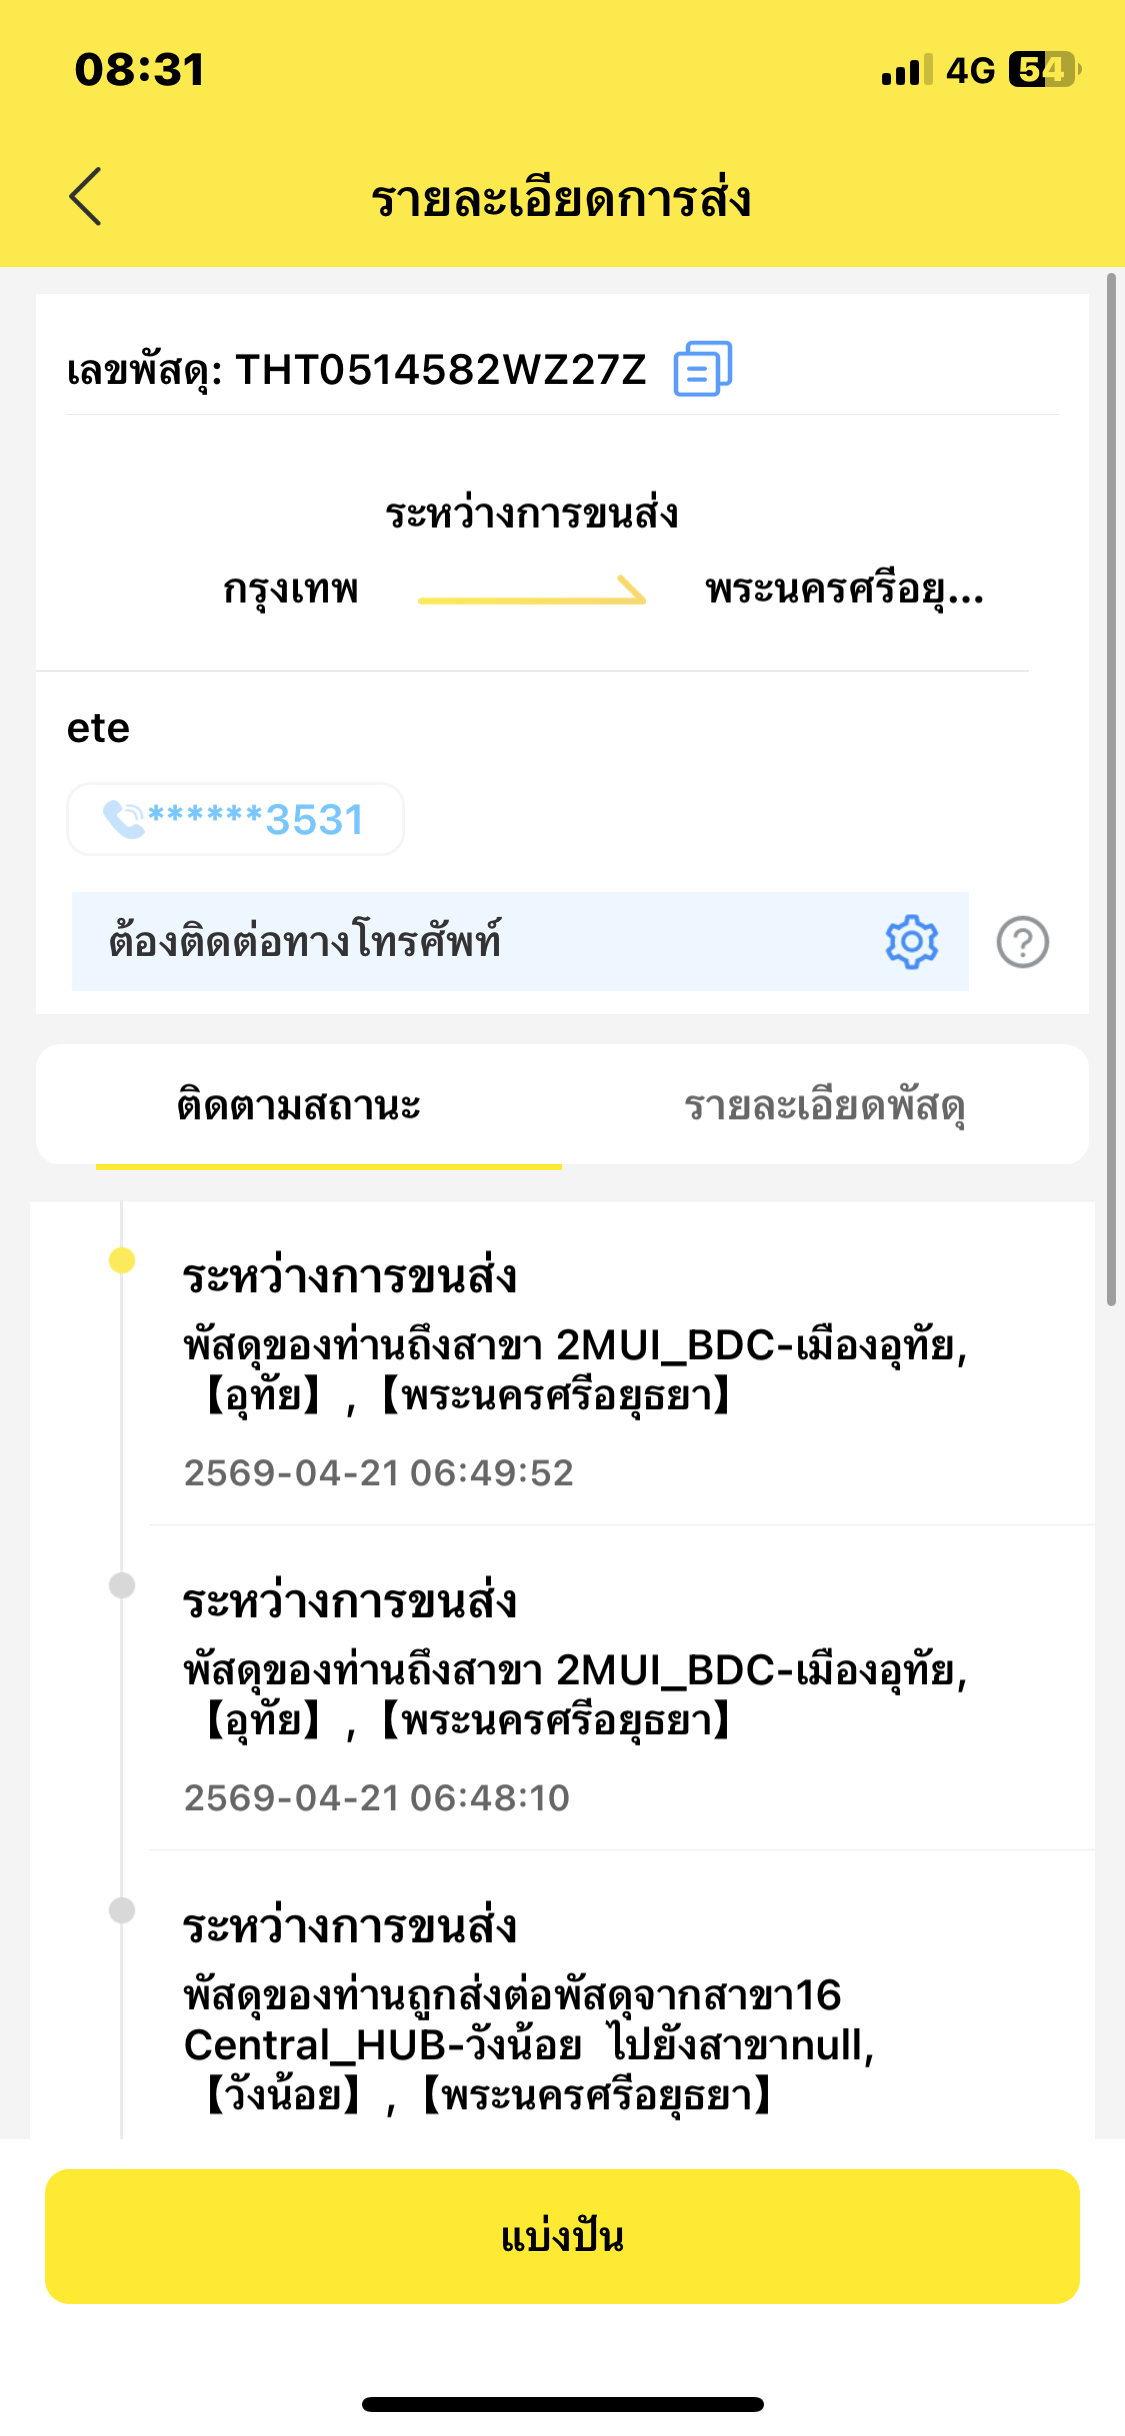
Task: Open the contact settings gear icon
Action: pyautogui.click(x=911, y=942)
